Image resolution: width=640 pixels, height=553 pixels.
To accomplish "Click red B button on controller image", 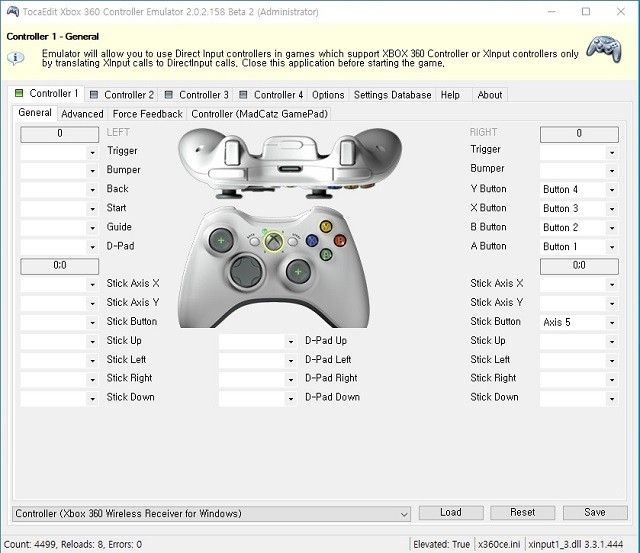I will 340,240.
